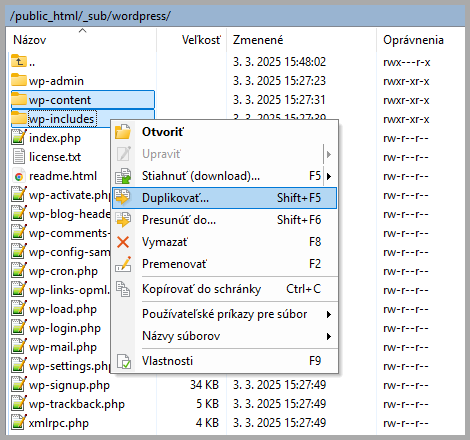The image size is (470, 440).
Task: Toggle sort arrow above Názov column
Action: click(x=82, y=31)
